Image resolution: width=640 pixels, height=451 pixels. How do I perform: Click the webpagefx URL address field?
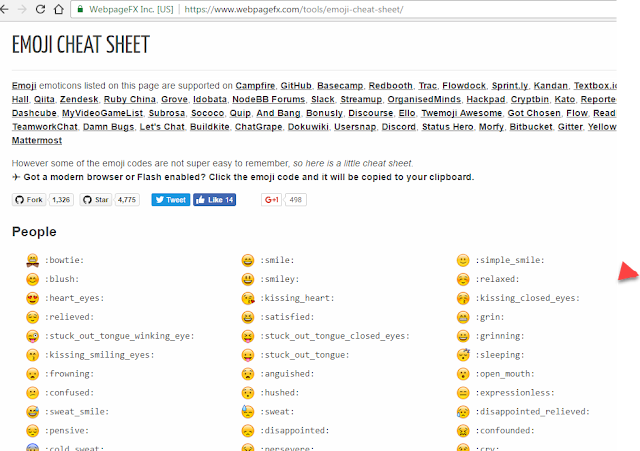(x=344, y=9)
